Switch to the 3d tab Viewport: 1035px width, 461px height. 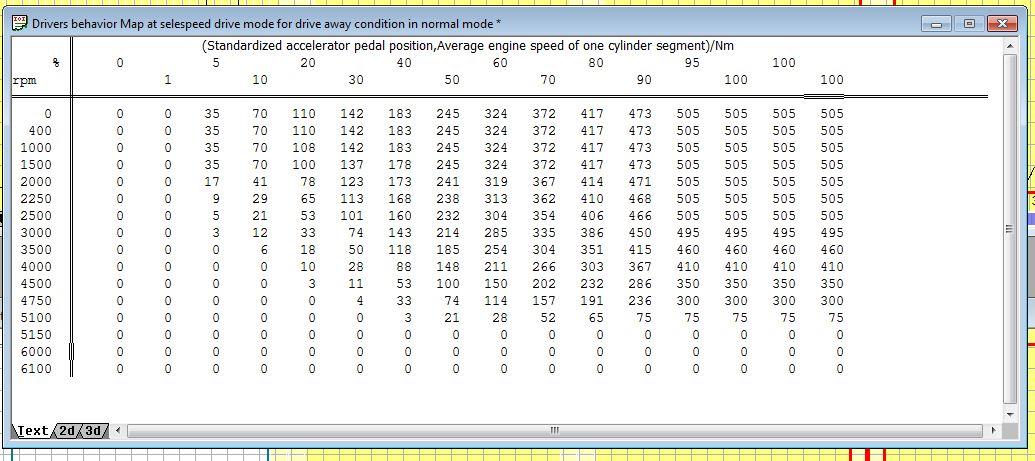point(93,431)
